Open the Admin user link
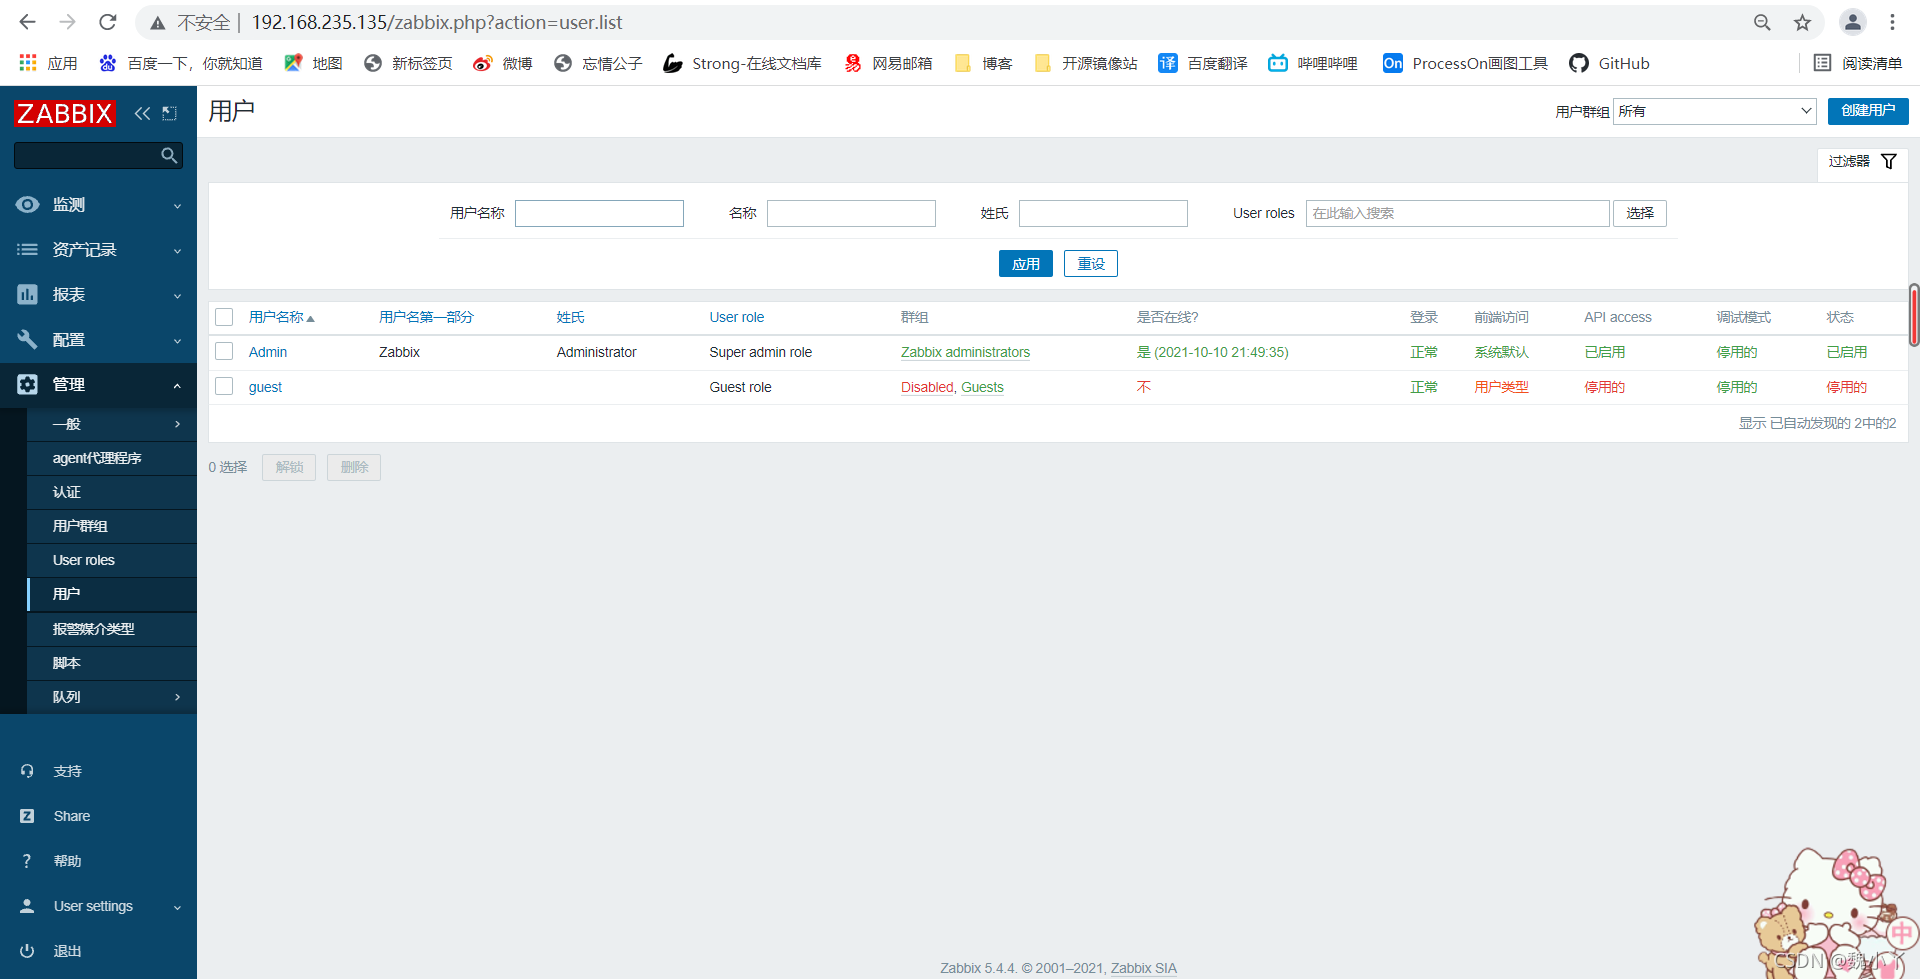Screen dimensions: 1920x979 coord(268,352)
